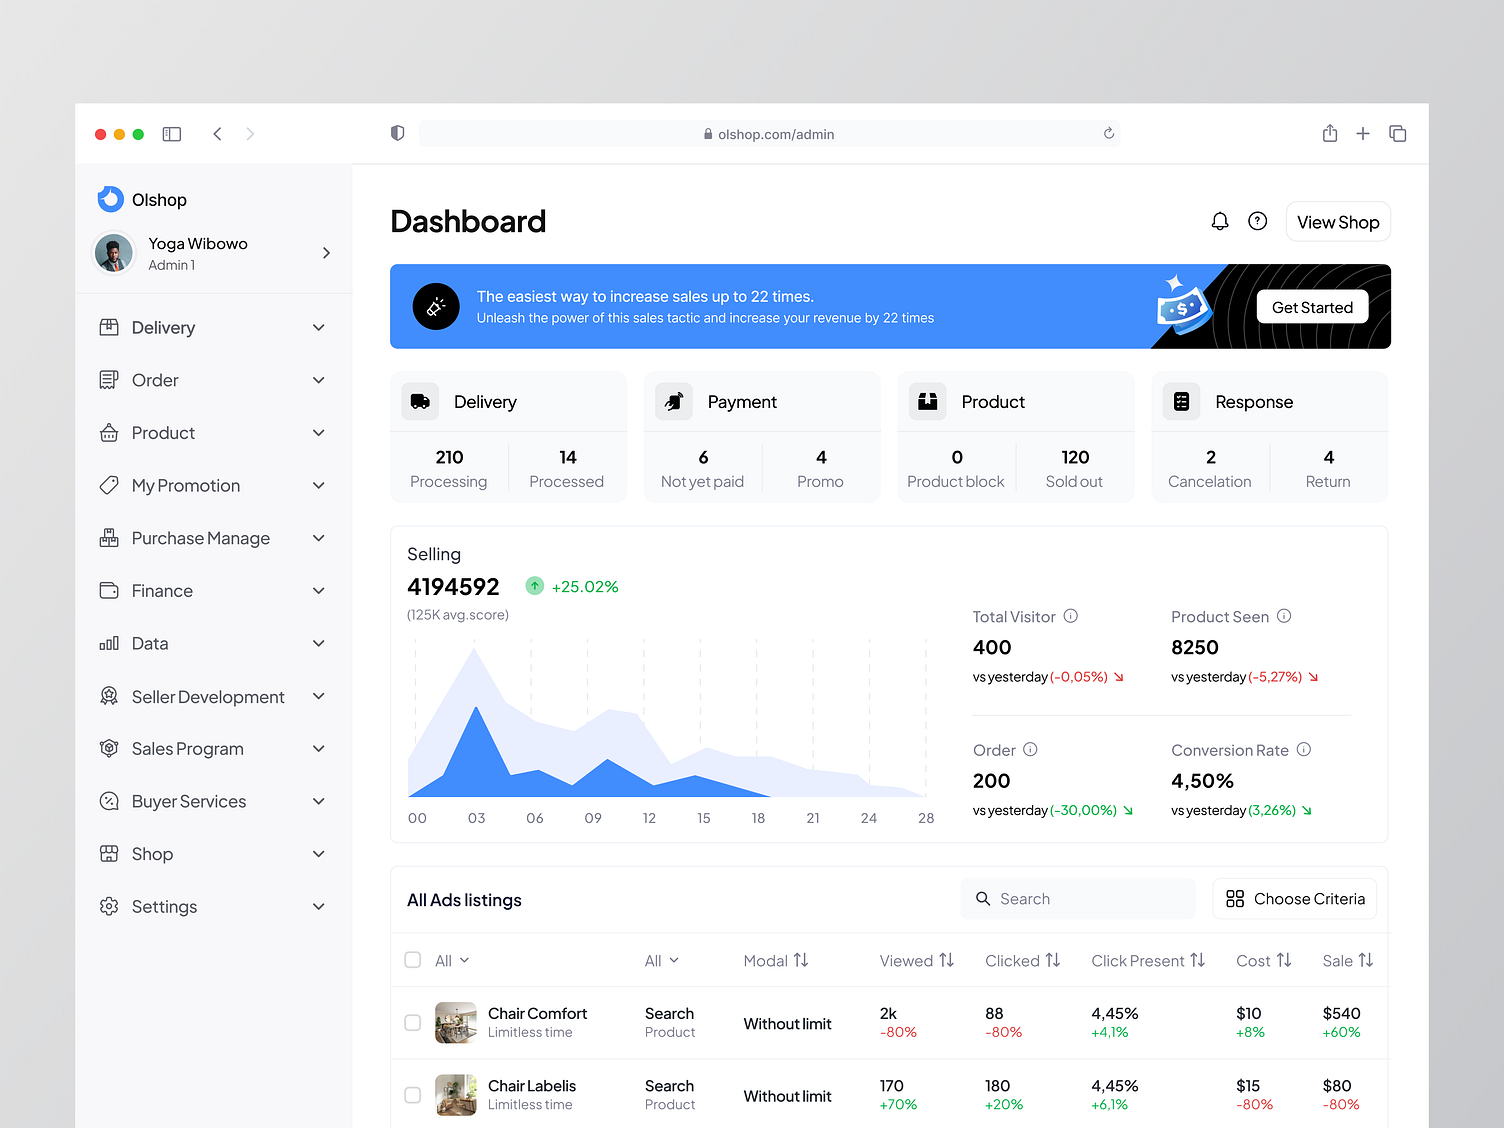Click the help question mark icon
This screenshot has width=1504, height=1128.
[1257, 220]
